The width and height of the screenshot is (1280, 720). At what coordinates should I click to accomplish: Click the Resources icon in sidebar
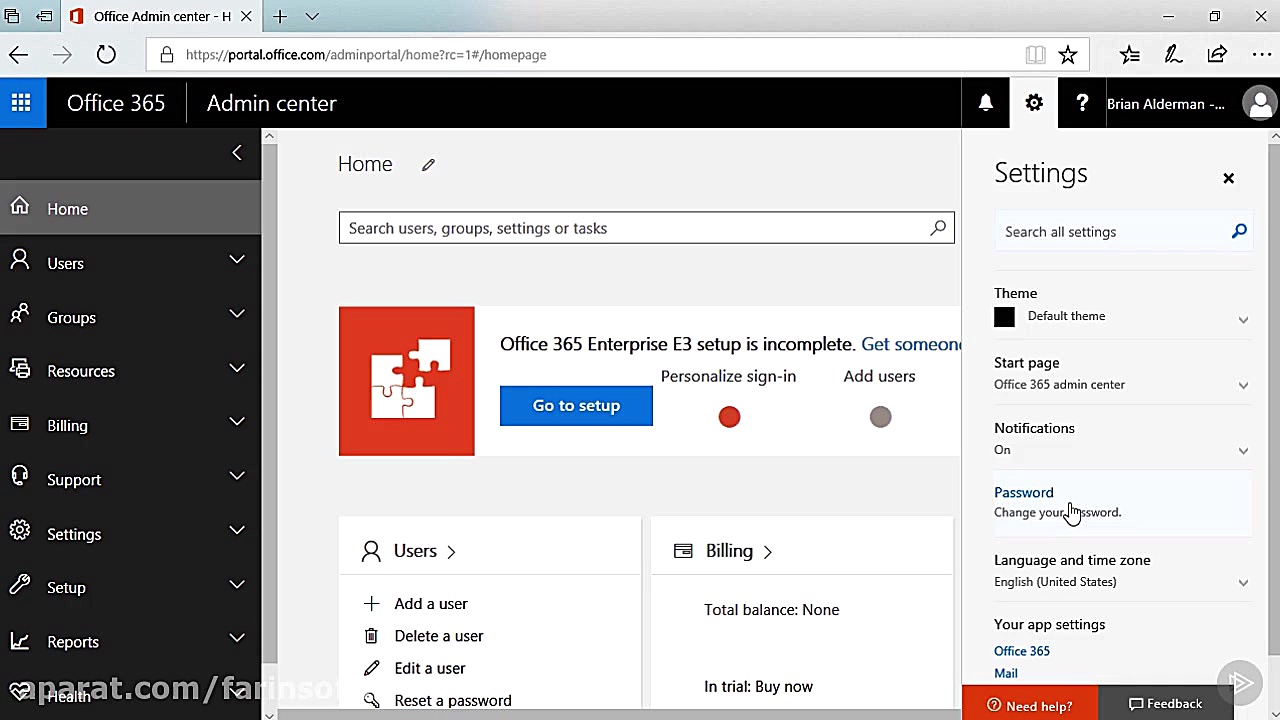19,370
